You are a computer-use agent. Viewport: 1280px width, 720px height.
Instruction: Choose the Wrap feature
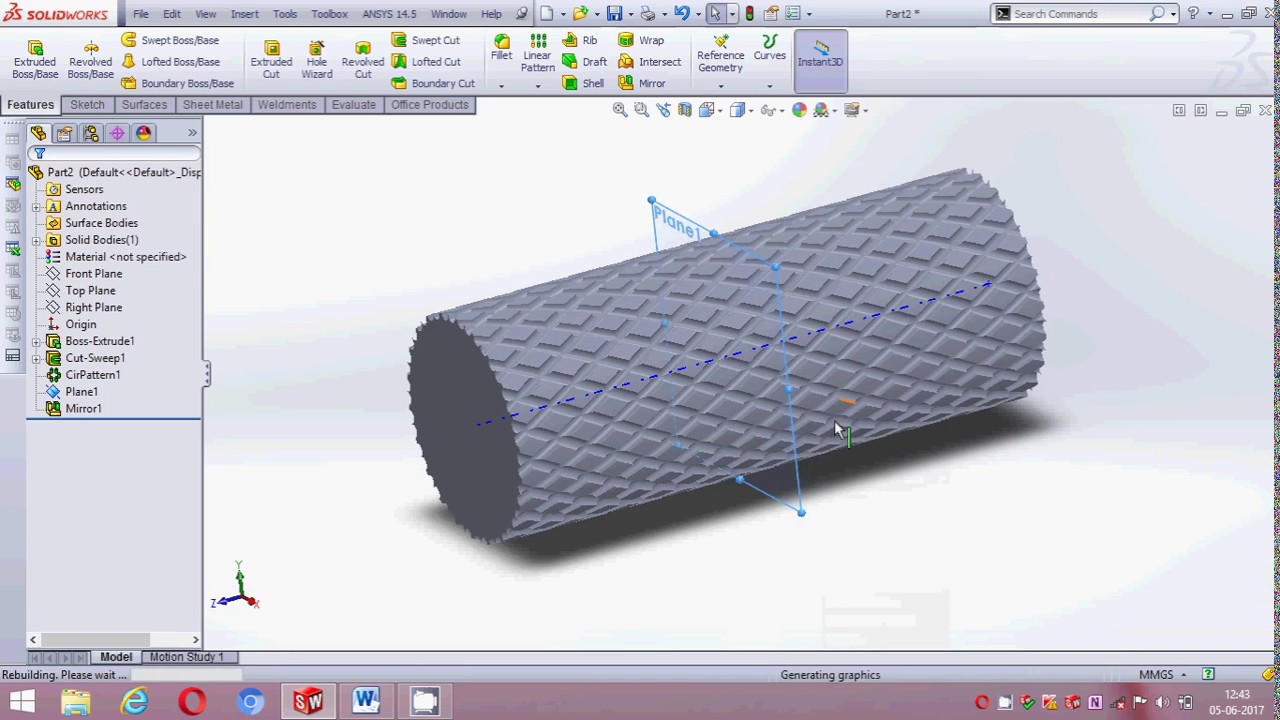click(641, 40)
